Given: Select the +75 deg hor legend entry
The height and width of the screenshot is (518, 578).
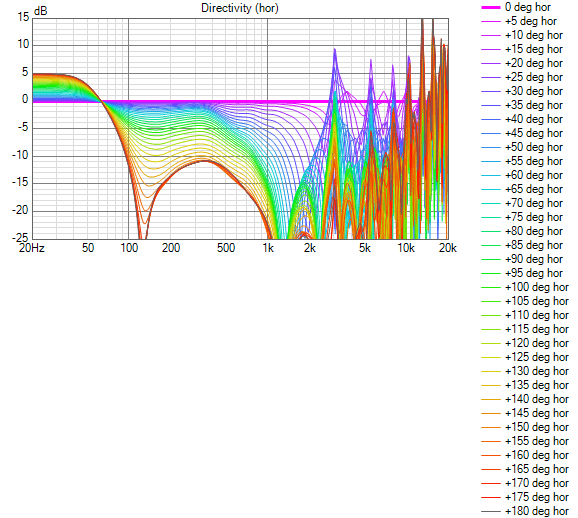Looking at the screenshot, I should (522, 217).
